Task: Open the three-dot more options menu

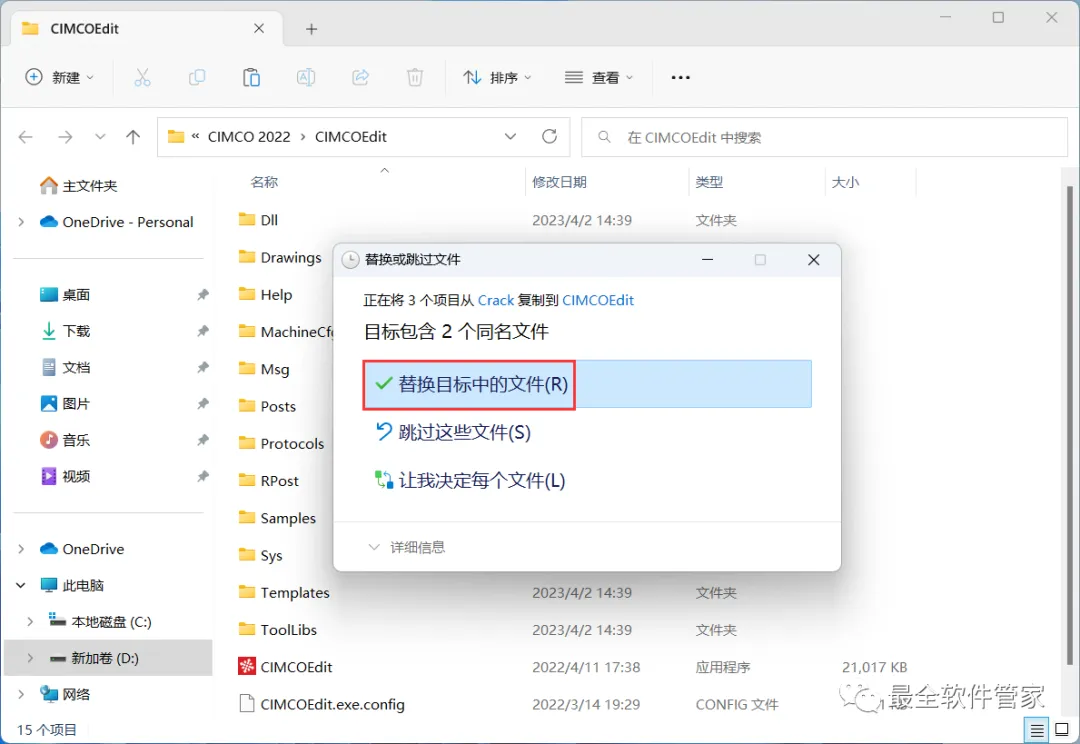Action: click(x=681, y=77)
